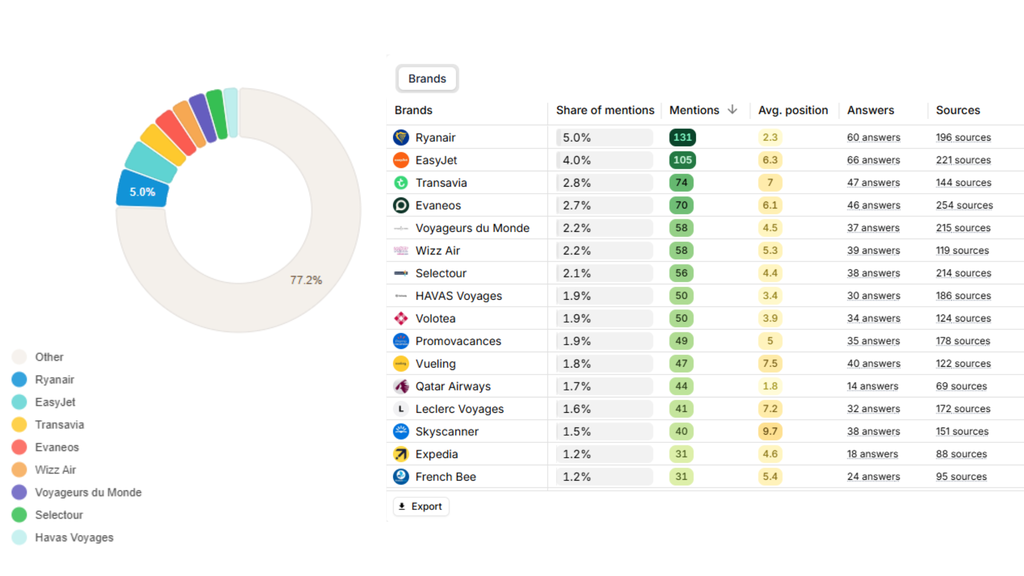Click the Volotea red logo icon
This screenshot has width=1024, height=576.
401,318
